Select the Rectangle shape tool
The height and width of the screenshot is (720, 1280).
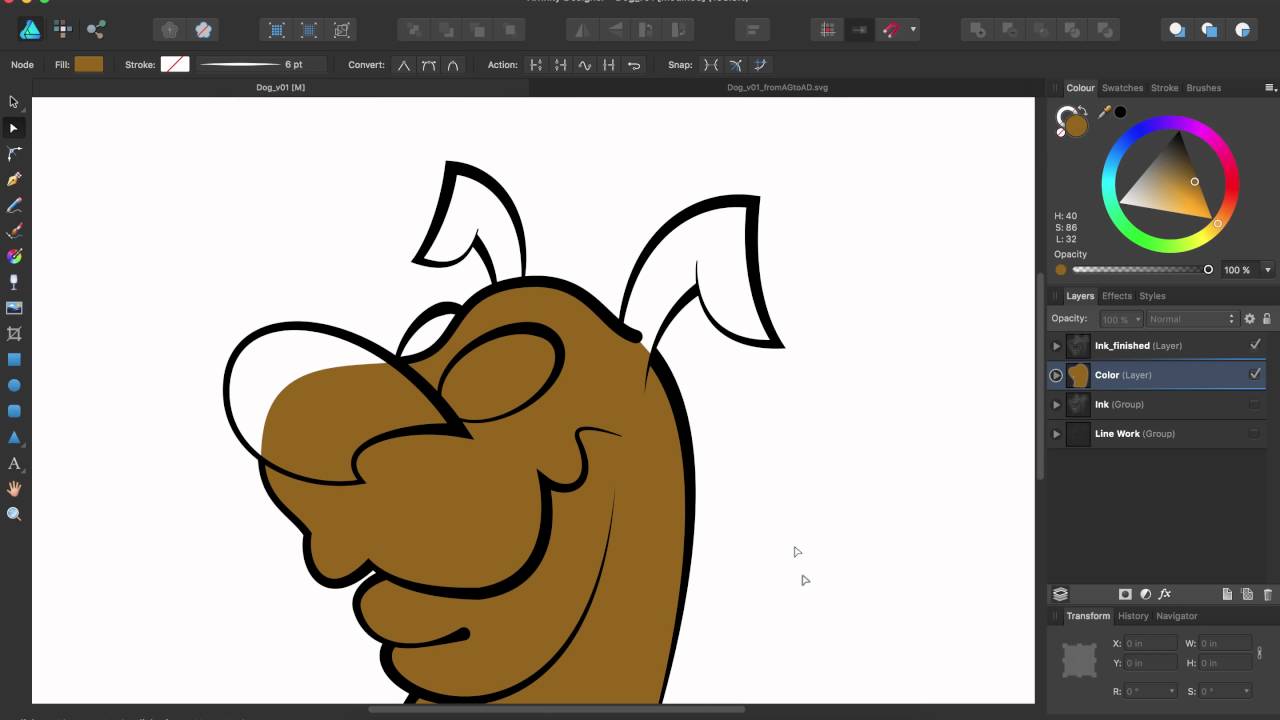click(x=14, y=360)
